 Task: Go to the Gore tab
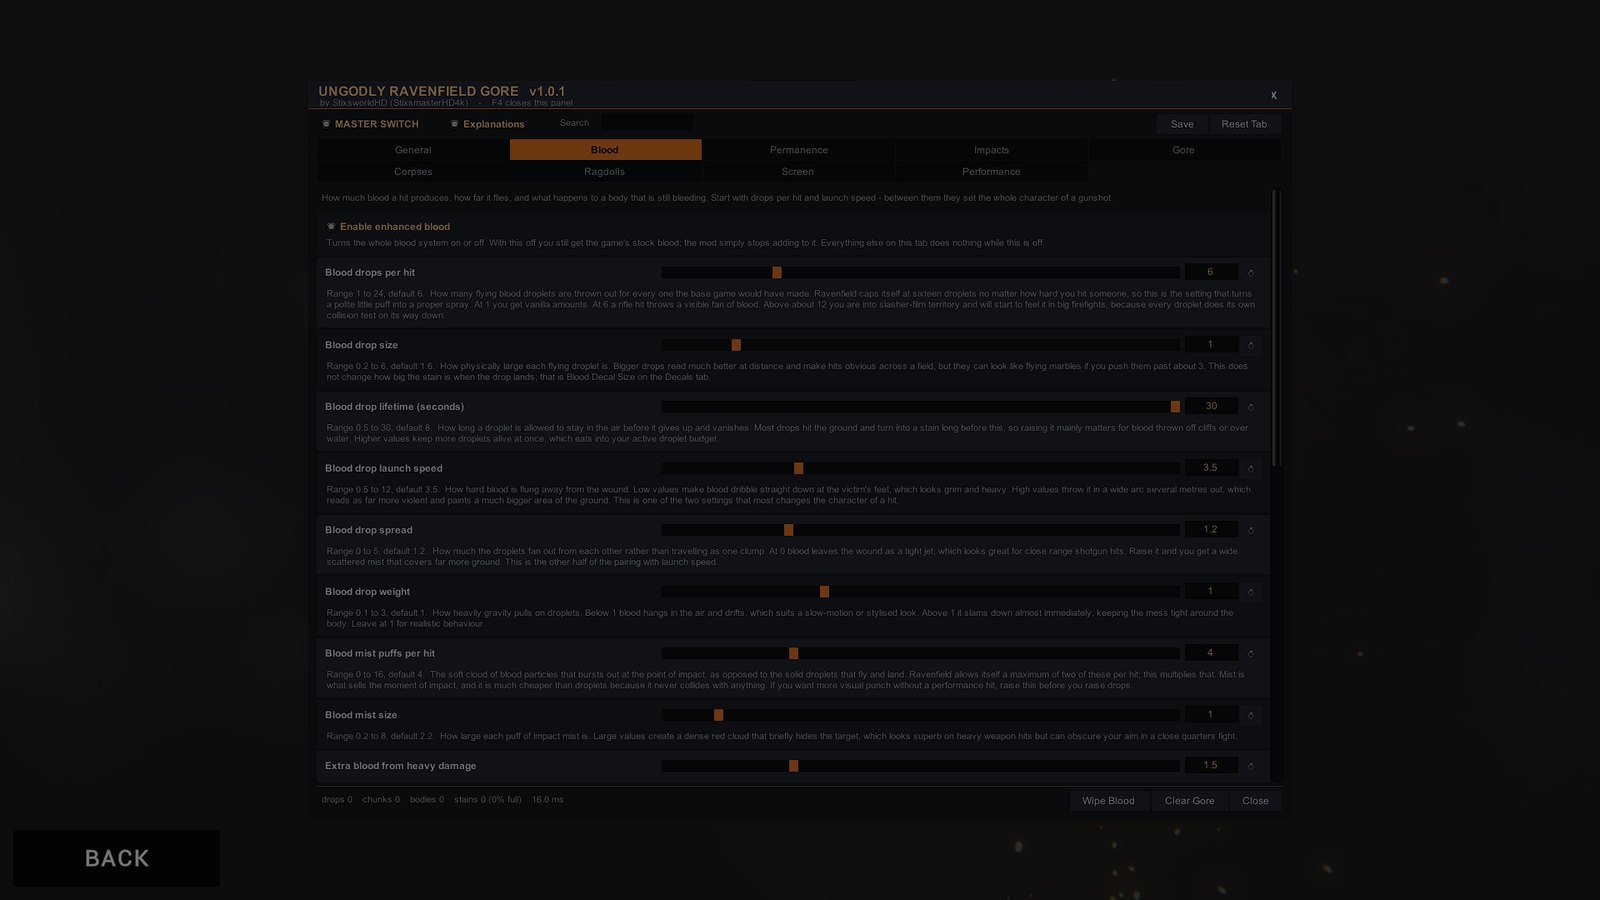[x=1184, y=150]
